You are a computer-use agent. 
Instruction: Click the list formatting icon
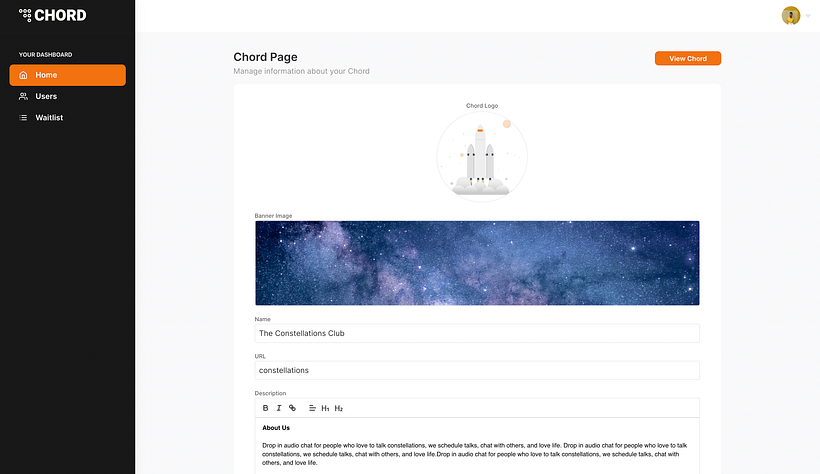coord(312,408)
